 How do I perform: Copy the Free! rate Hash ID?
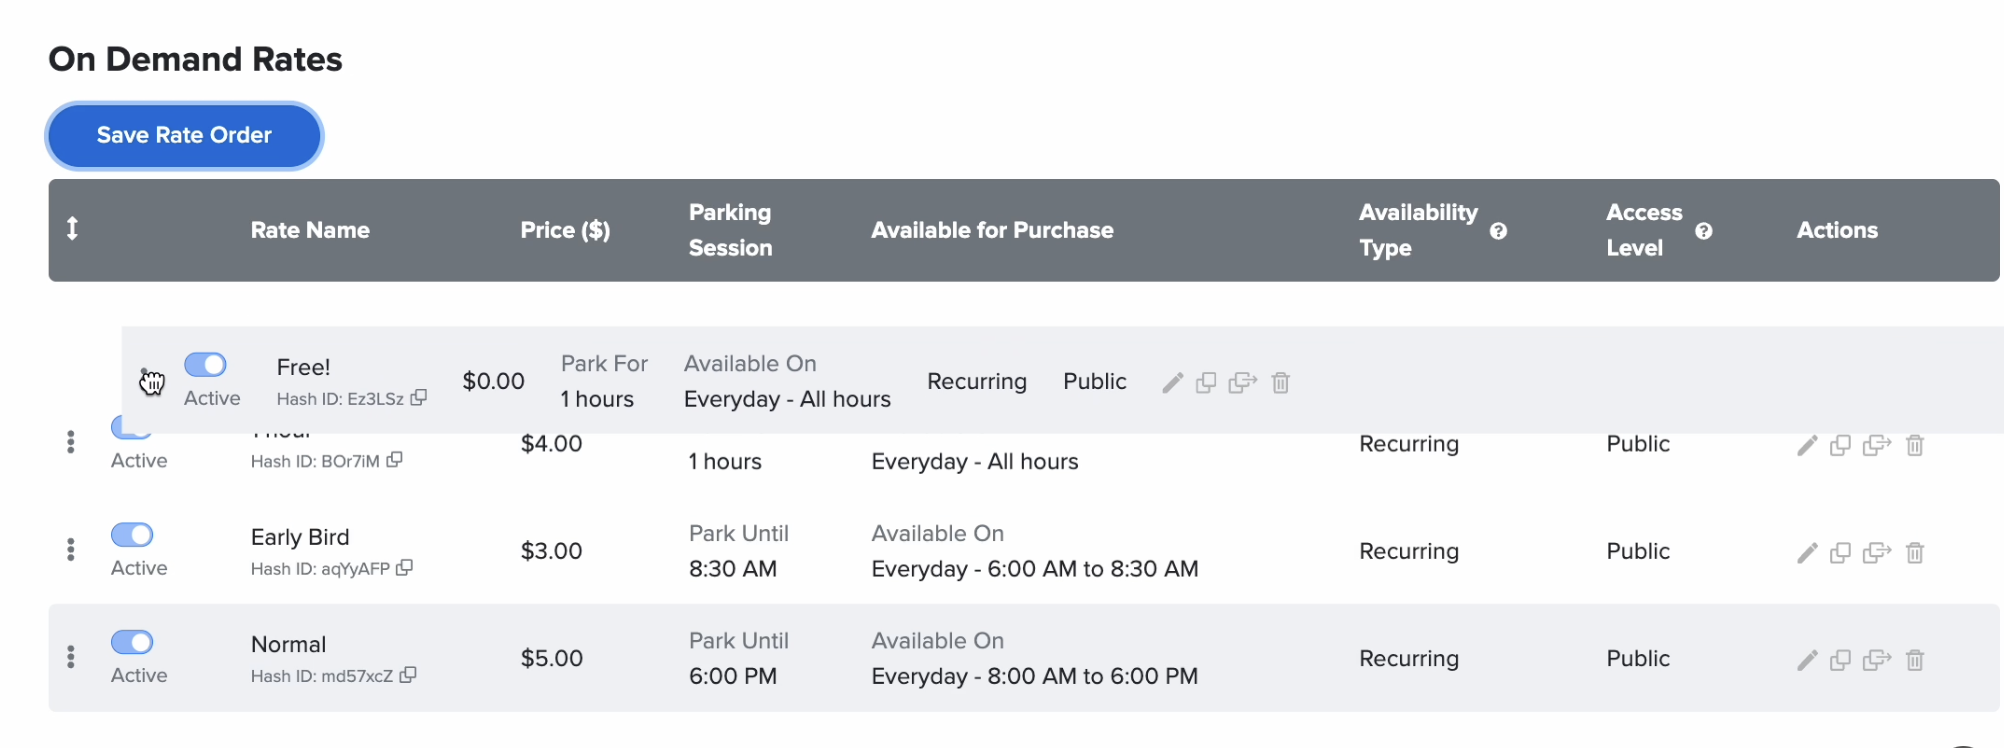(419, 398)
